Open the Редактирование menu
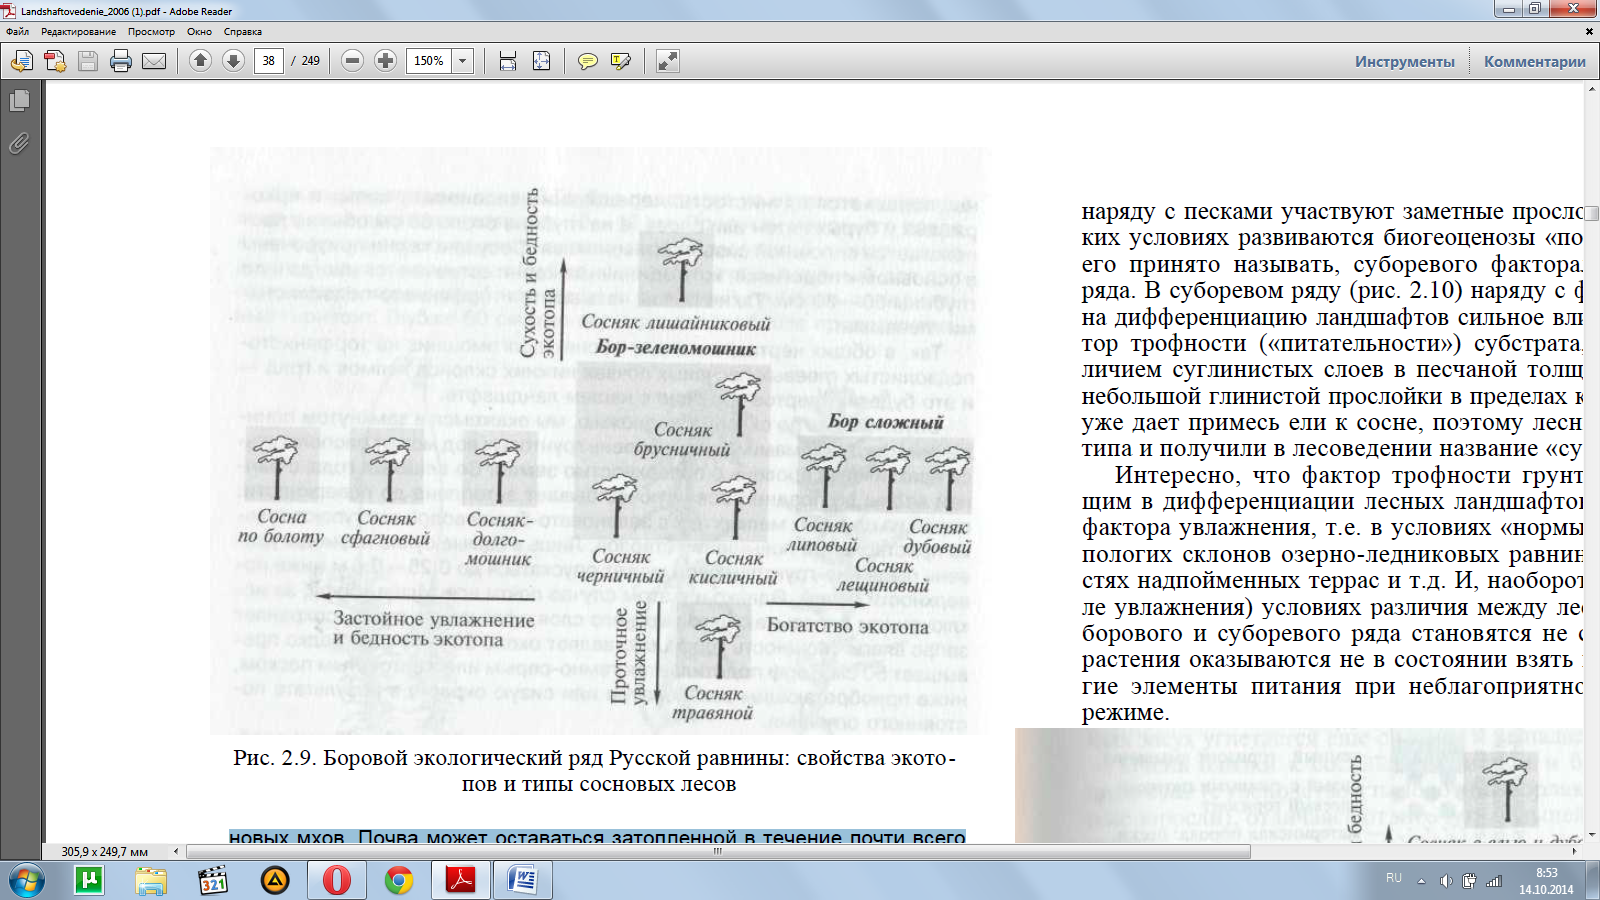Viewport: 1600px width, 900px height. (x=79, y=31)
